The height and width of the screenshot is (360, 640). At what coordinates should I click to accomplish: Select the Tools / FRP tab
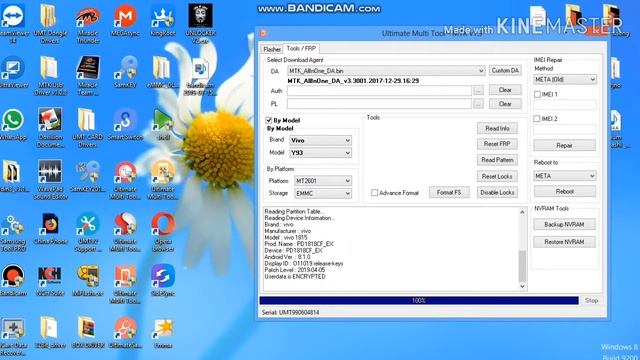point(301,48)
